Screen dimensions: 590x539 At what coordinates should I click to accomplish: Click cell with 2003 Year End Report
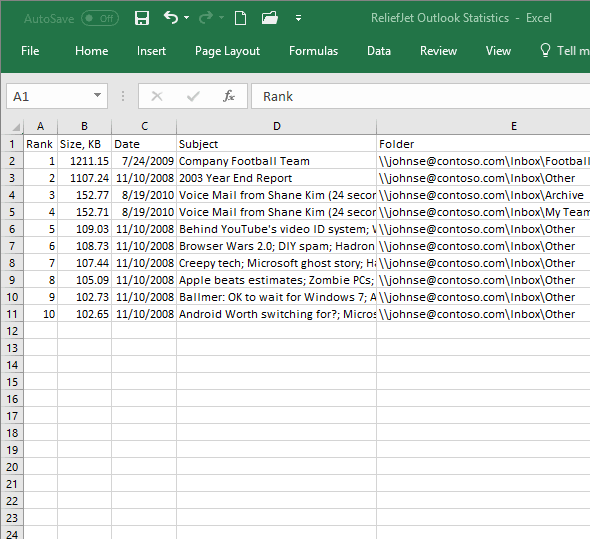tap(277, 178)
